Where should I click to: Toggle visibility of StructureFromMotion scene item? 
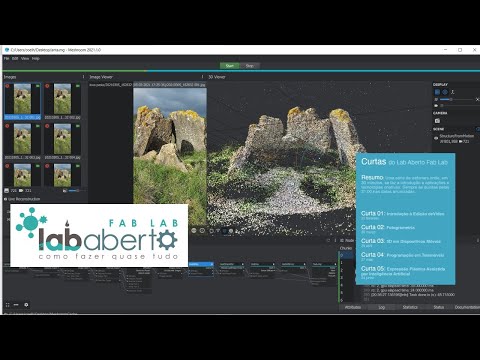click(436, 138)
